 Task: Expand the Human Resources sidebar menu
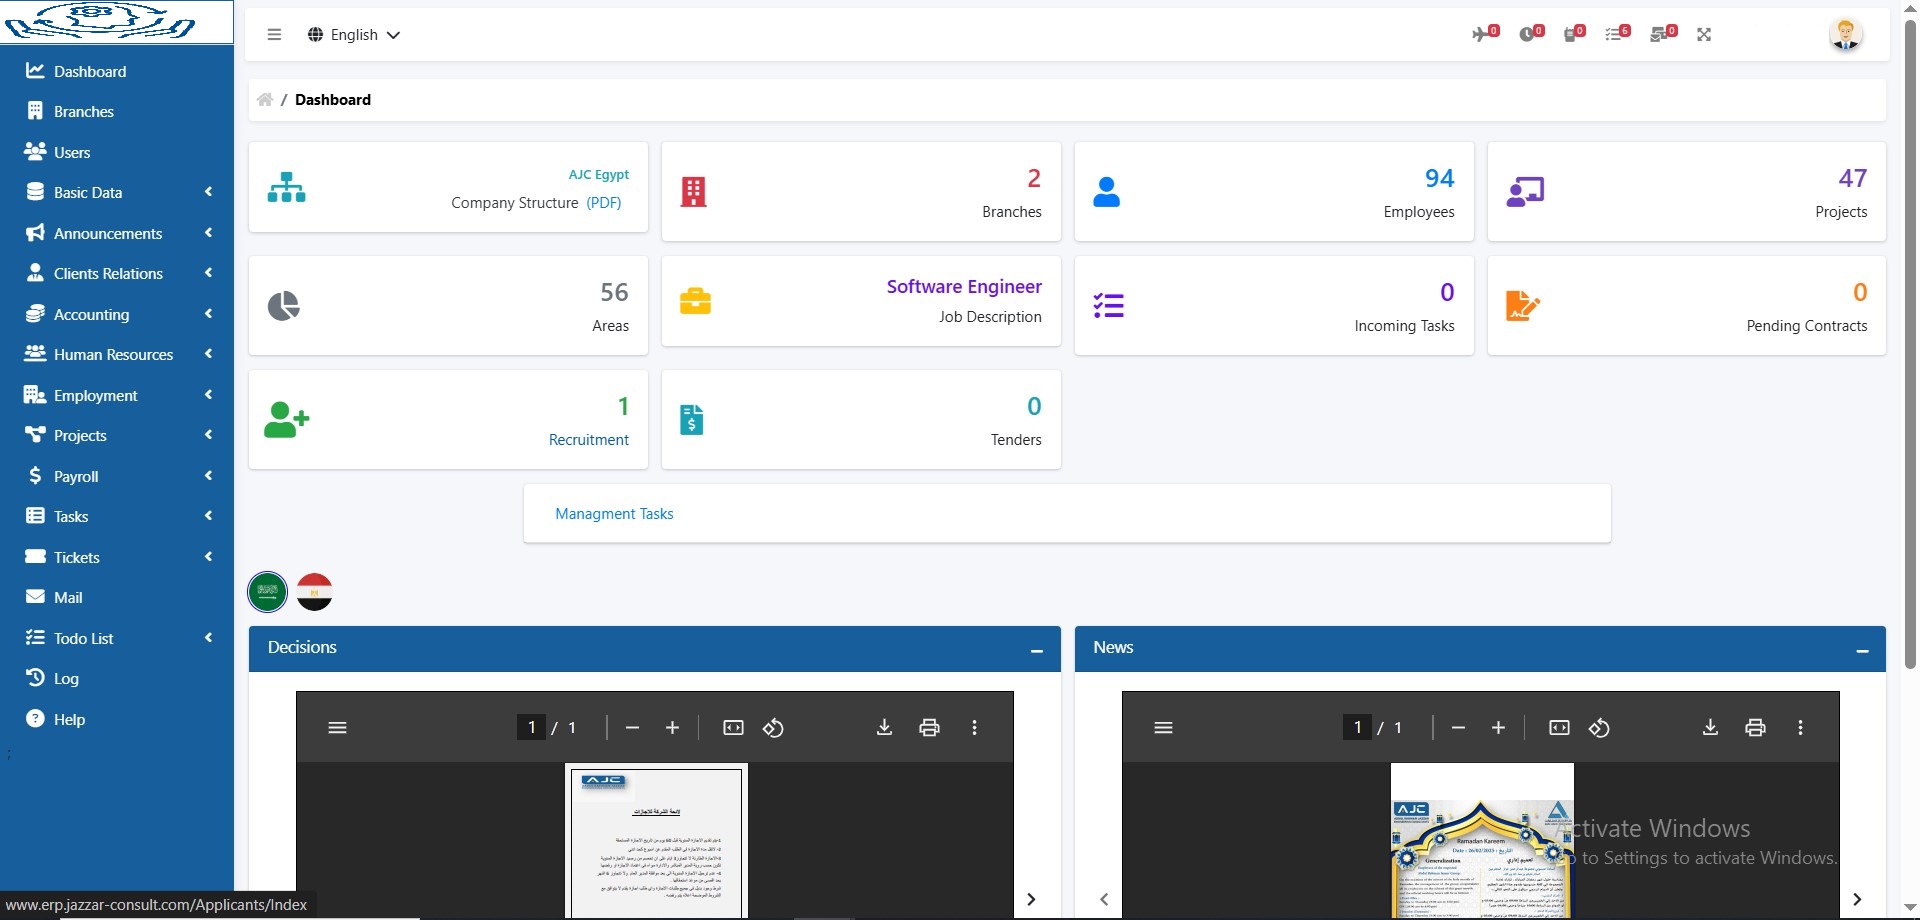click(x=113, y=355)
